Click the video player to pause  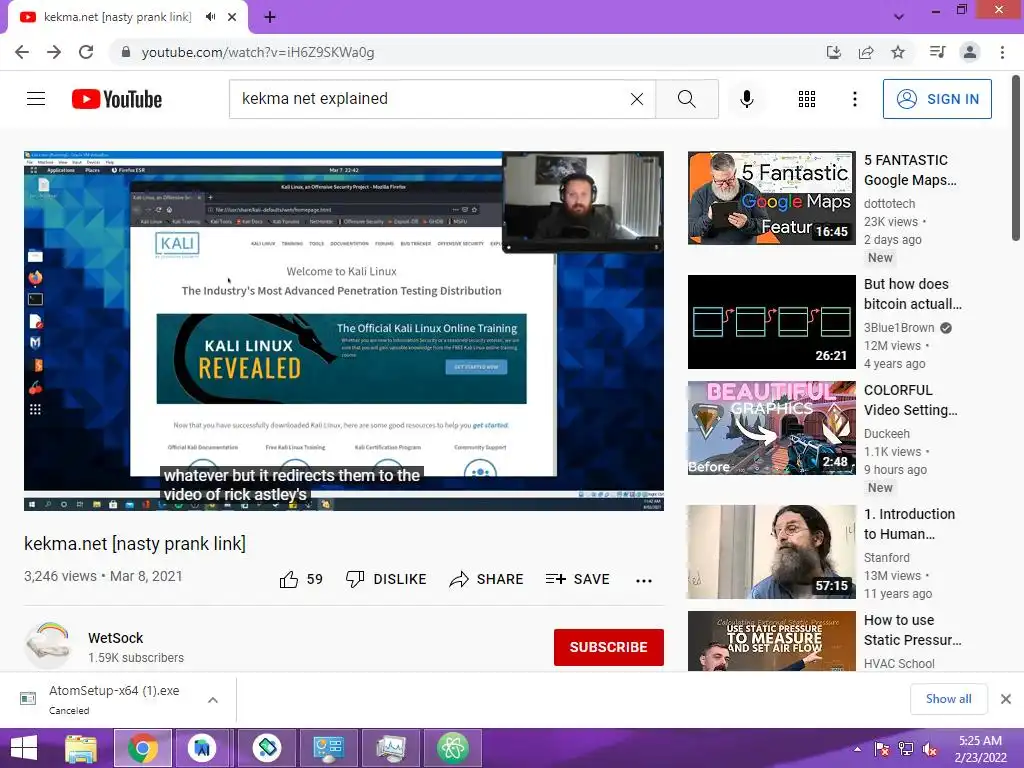[x=344, y=330]
